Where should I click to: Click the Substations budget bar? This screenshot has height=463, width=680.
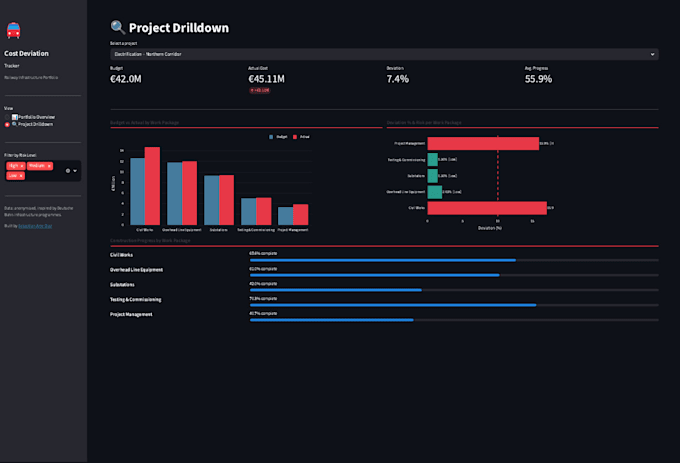click(x=212, y=200)
